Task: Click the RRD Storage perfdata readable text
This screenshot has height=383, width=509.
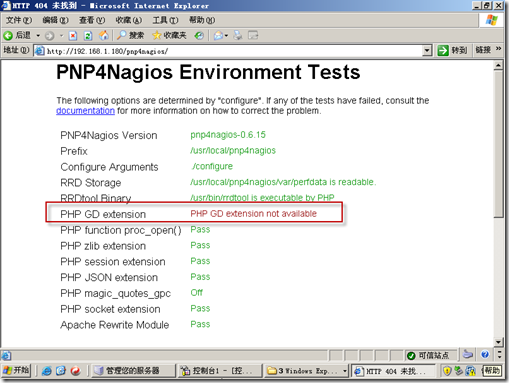Action: (283, 182)
